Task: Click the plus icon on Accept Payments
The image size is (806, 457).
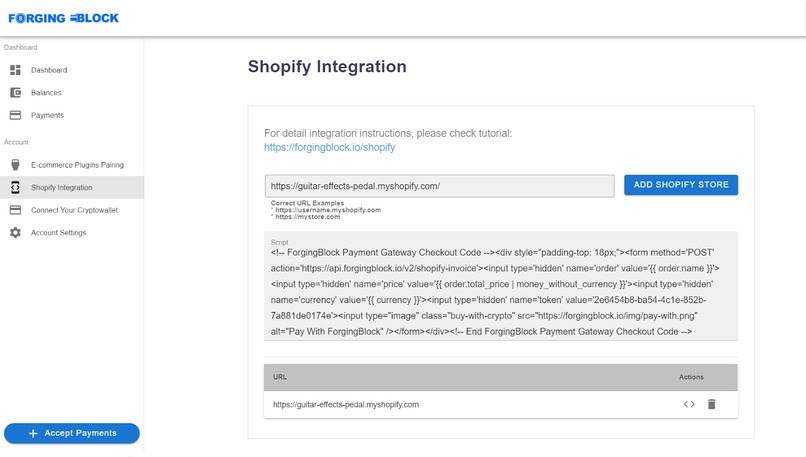Action: point(33,433)
